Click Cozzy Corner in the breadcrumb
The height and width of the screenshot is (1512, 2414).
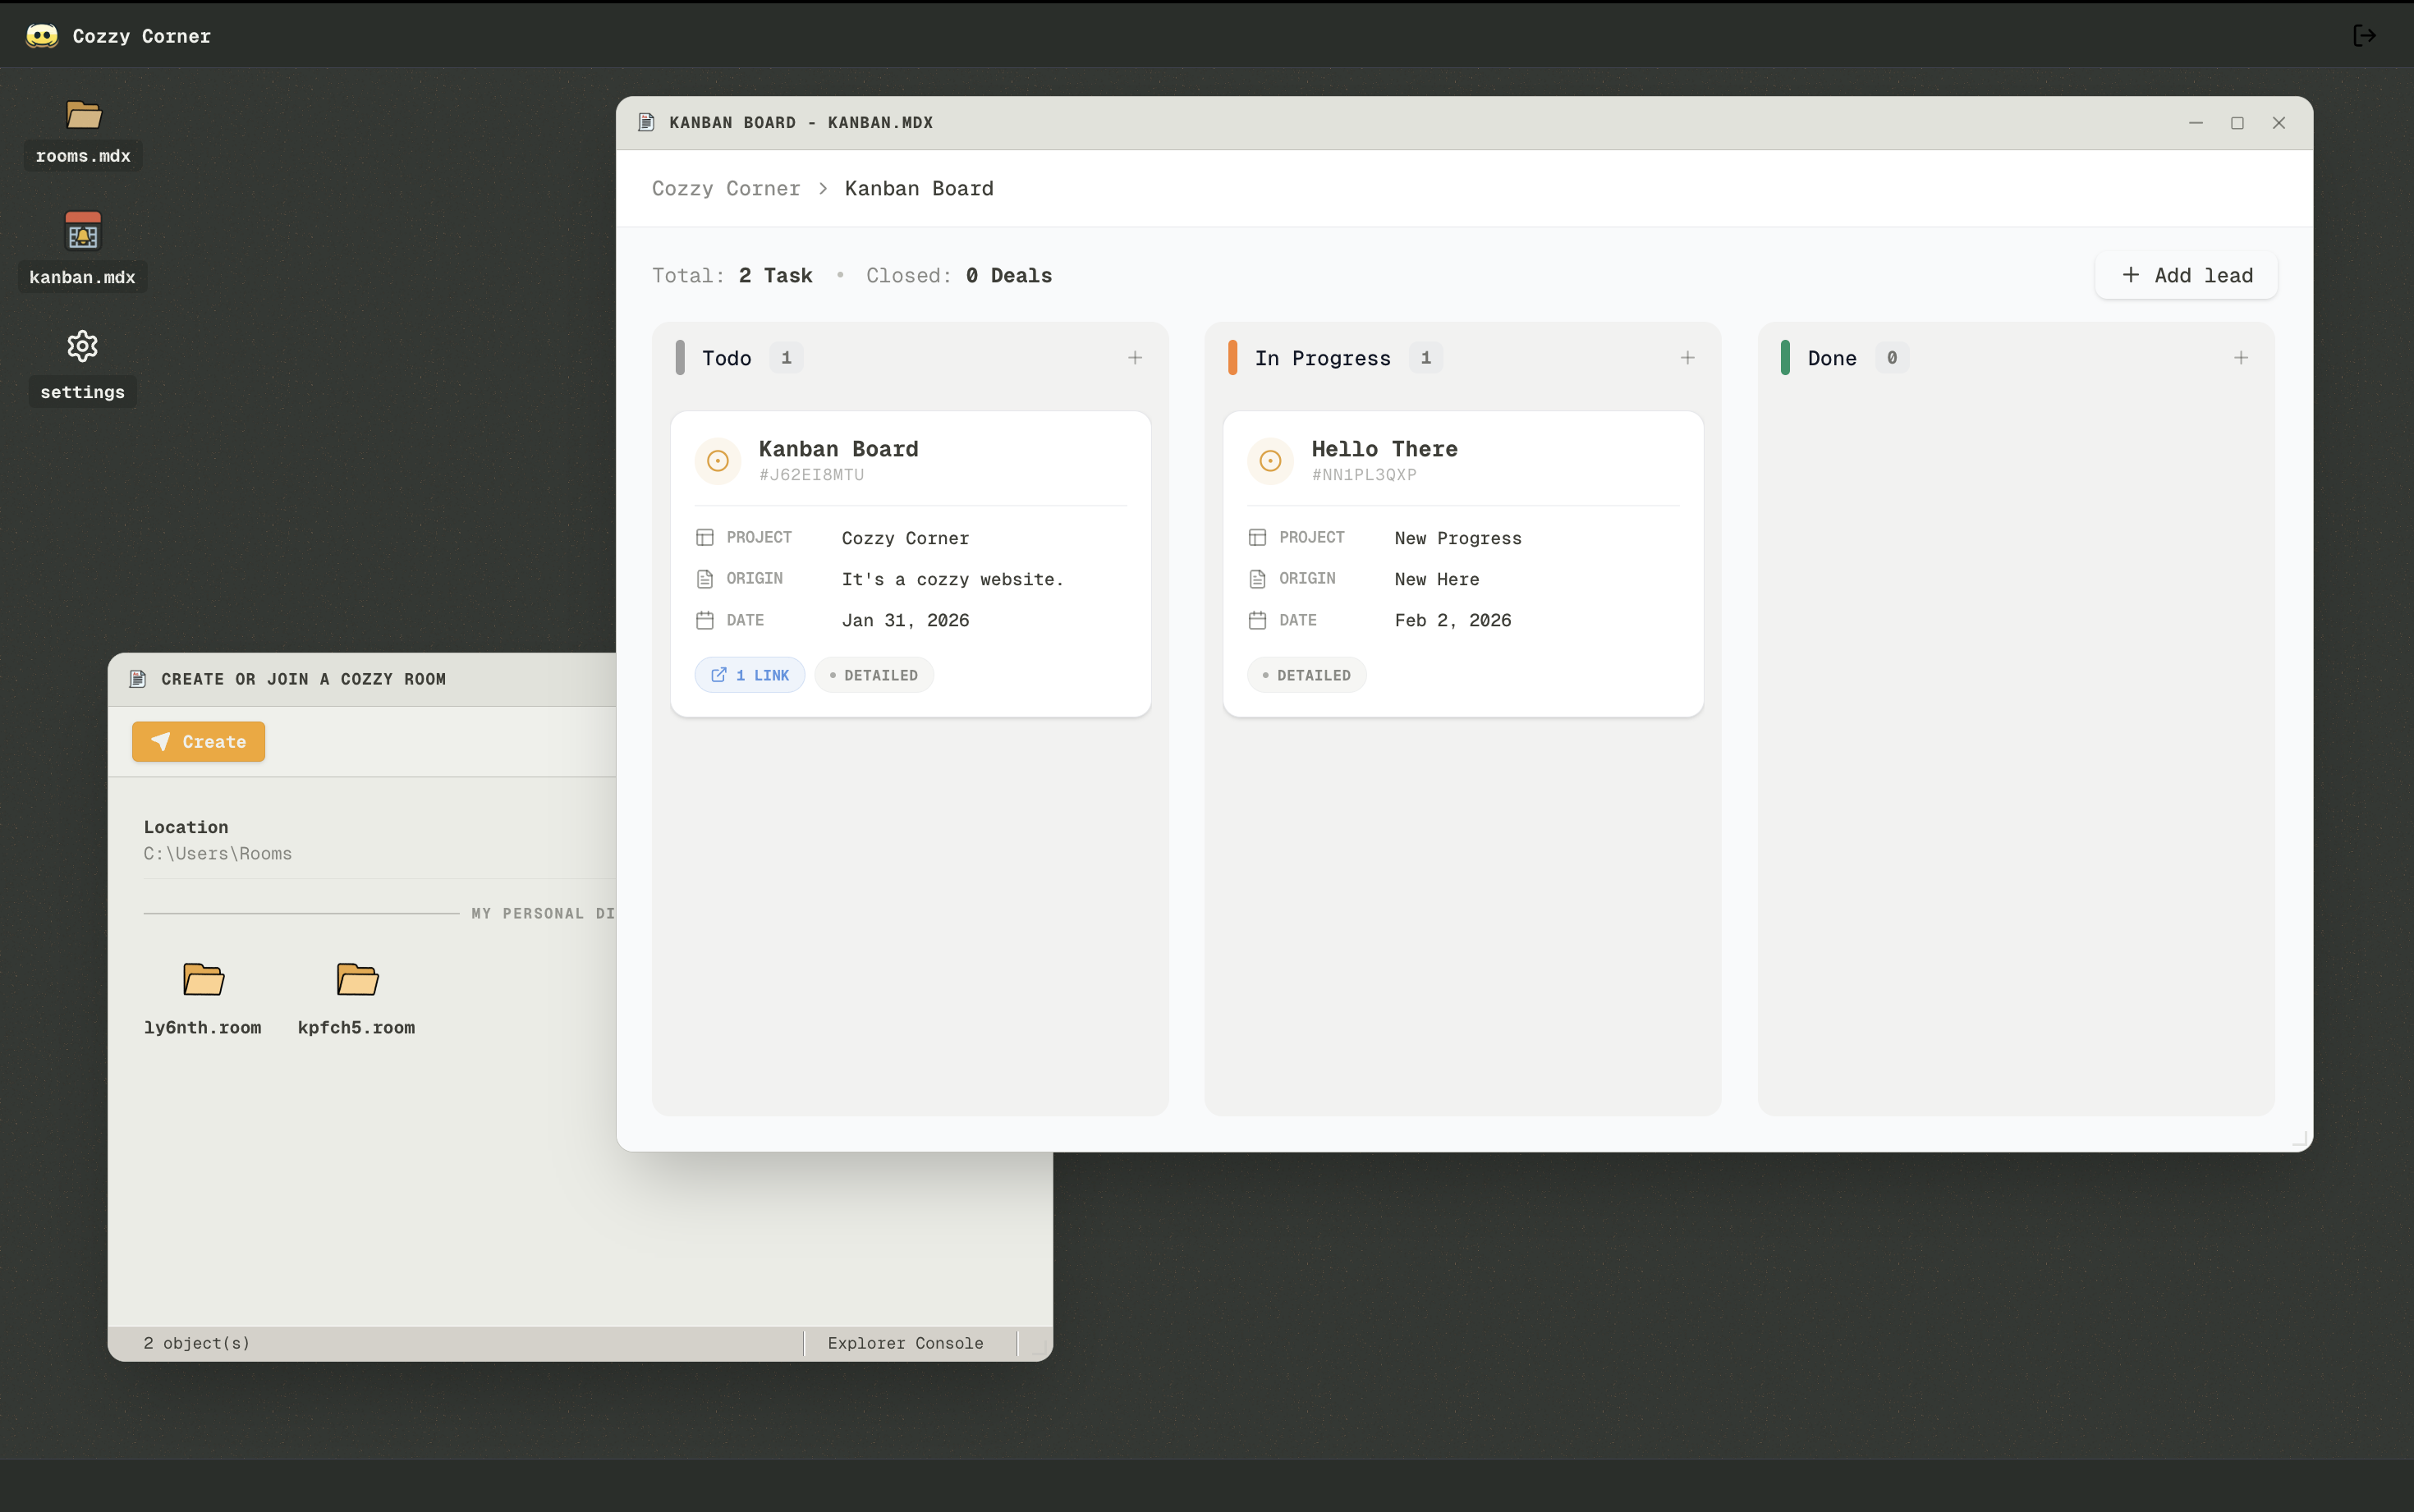[726, 189]
